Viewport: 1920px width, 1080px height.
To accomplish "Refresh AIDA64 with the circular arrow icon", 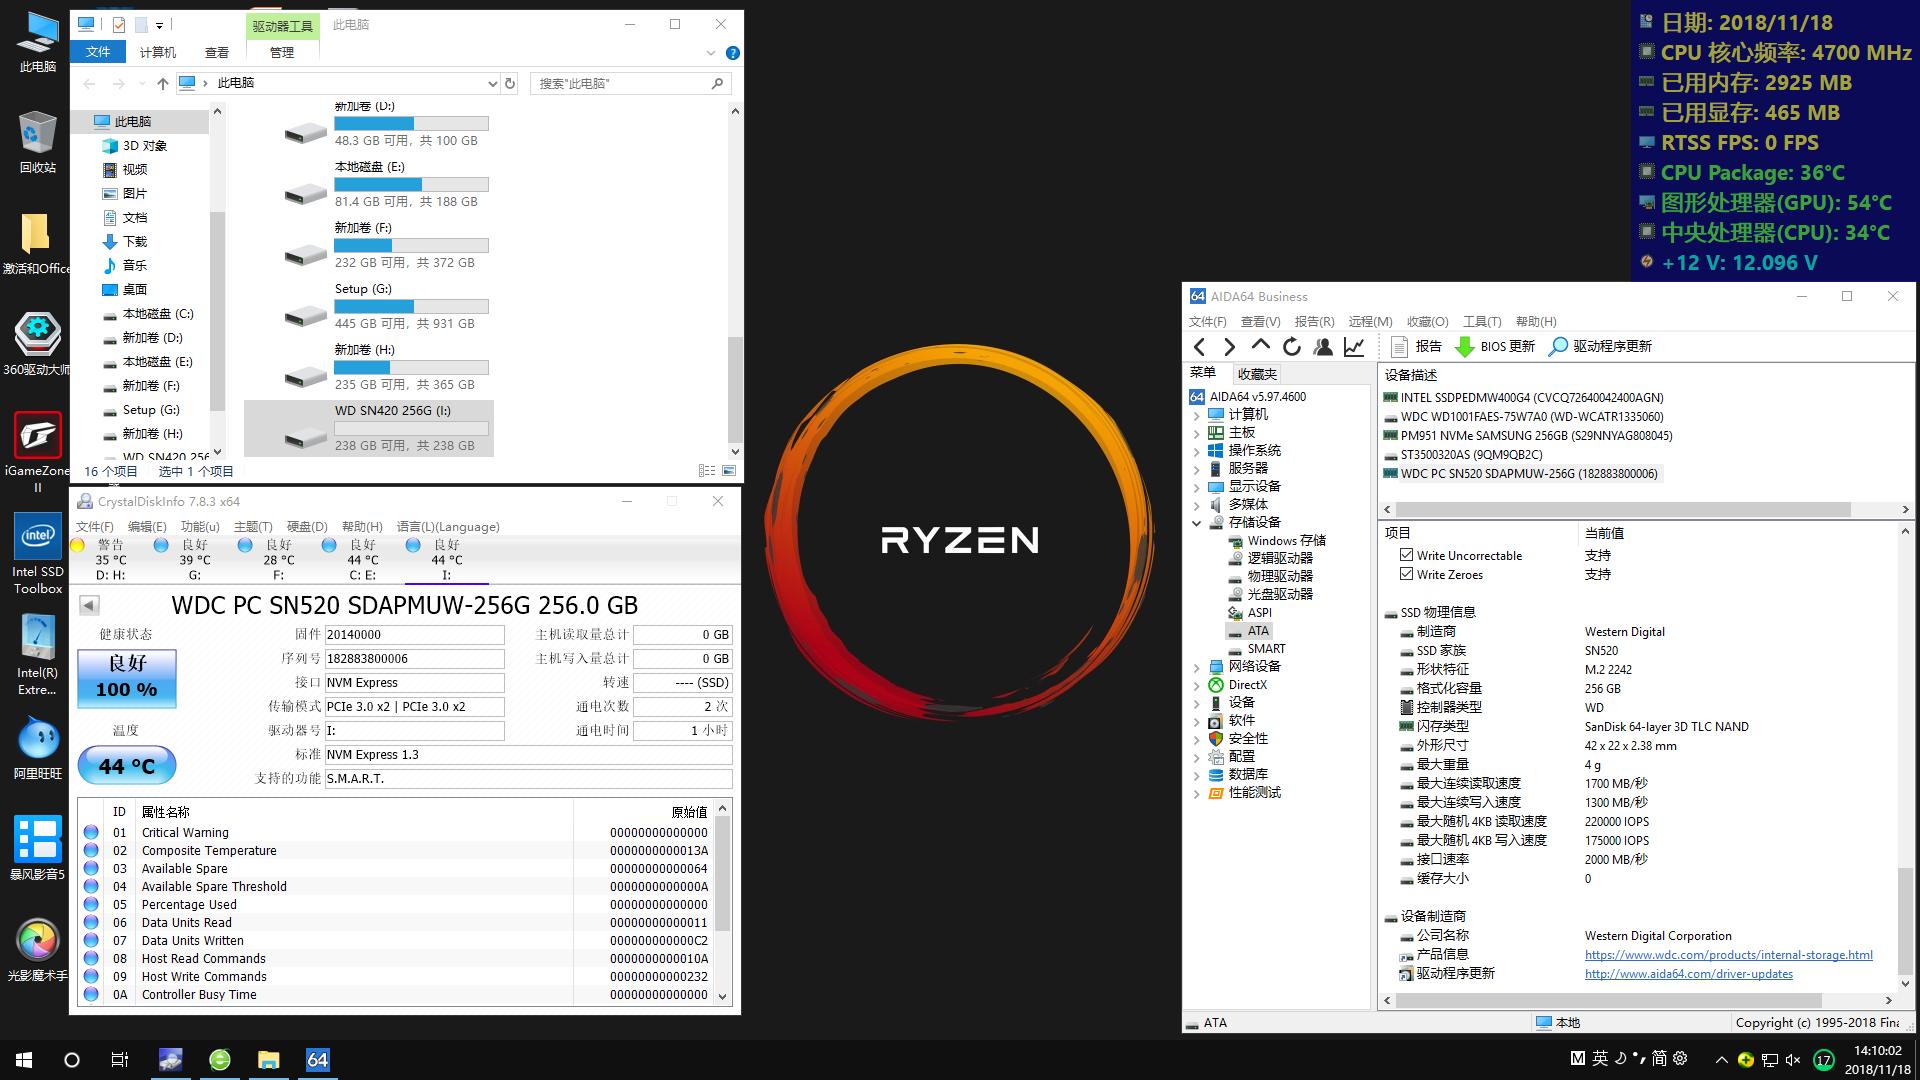I will [x=1291, y=346].
